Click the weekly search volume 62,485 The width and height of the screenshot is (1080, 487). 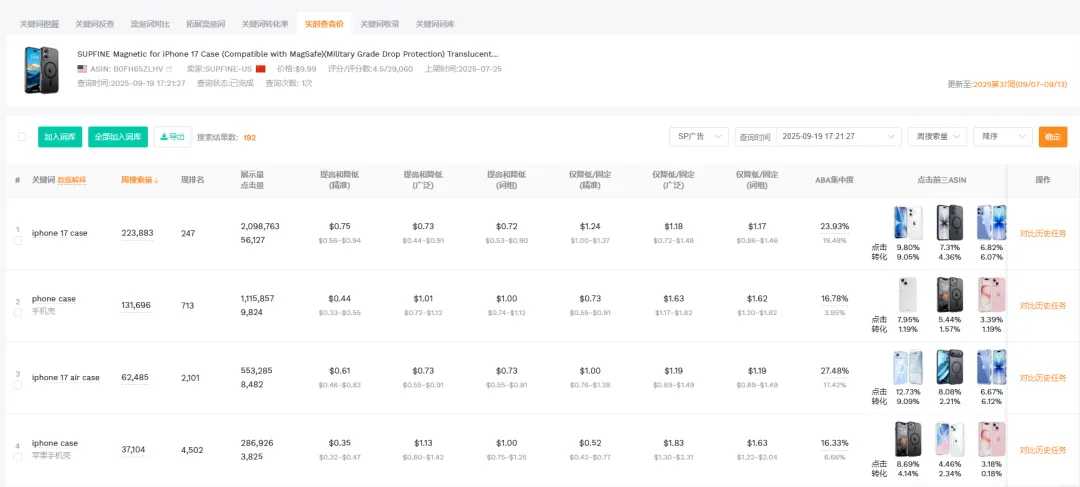tap(134, 377)
